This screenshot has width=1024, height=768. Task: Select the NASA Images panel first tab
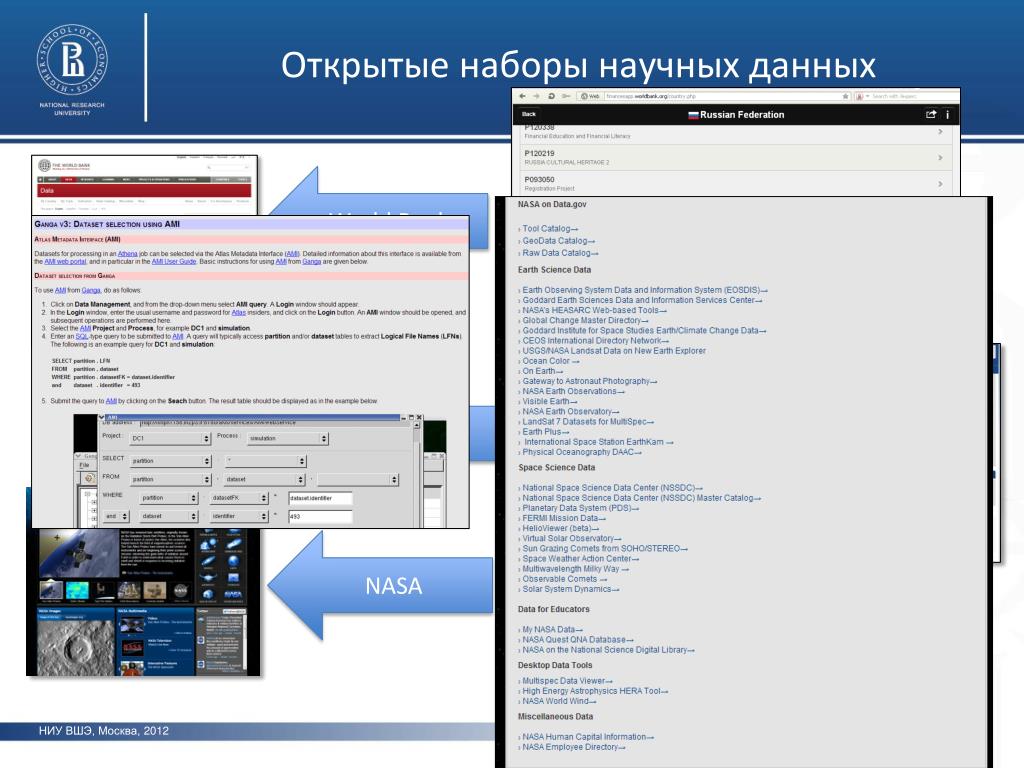tap(50, 618)
